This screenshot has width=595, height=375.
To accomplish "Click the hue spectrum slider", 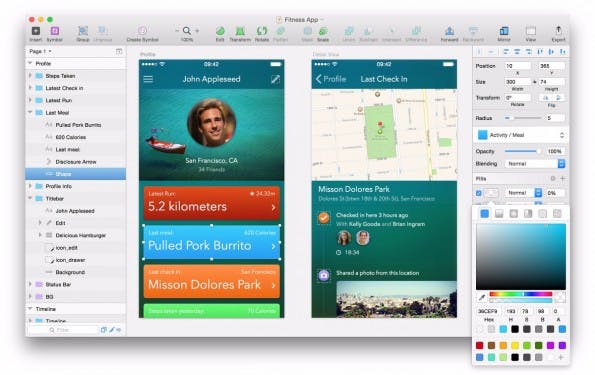I will tap(521, 294).
